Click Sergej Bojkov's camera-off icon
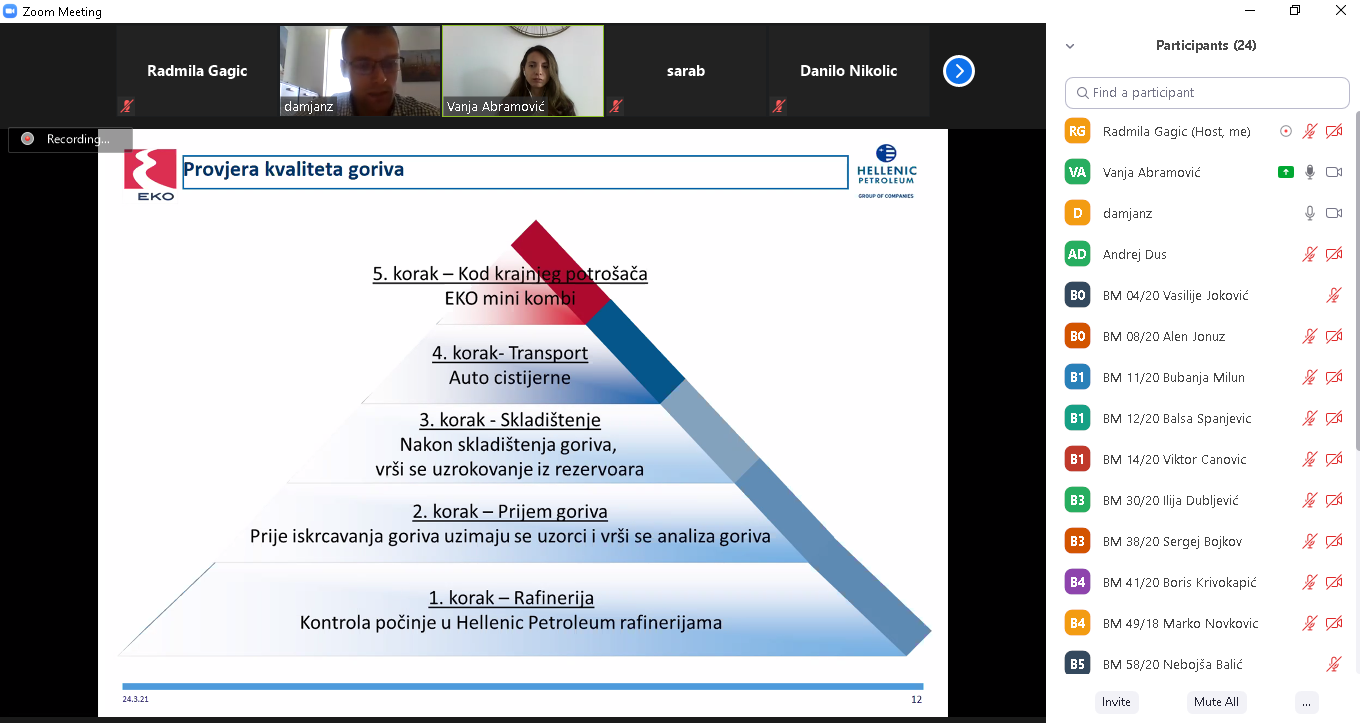This screenshot has height=723, width=1360. pos(1334,541)
